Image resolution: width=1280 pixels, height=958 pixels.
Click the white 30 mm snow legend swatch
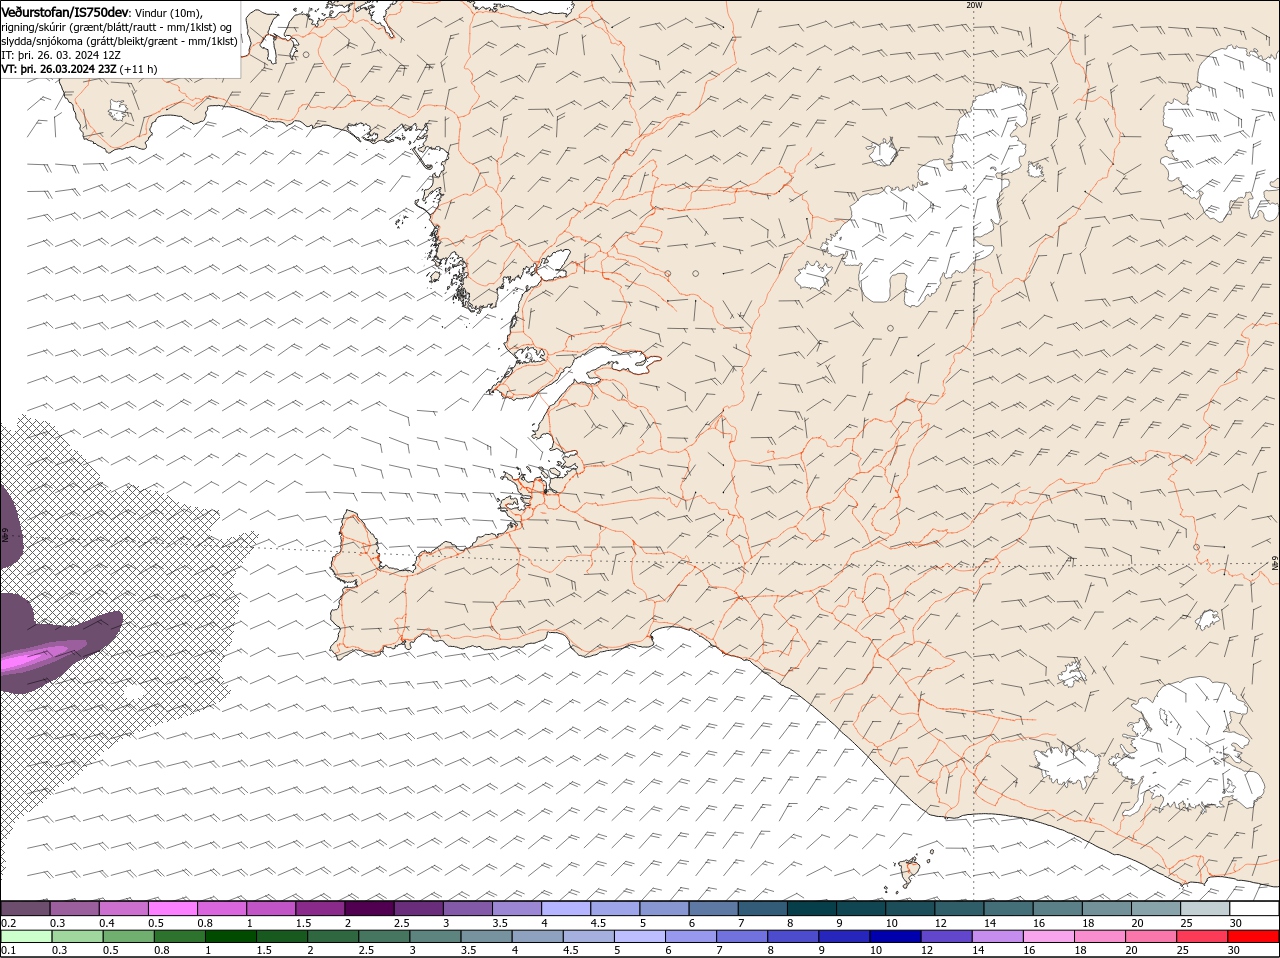pyautogui.click(x=1254, y=908)
